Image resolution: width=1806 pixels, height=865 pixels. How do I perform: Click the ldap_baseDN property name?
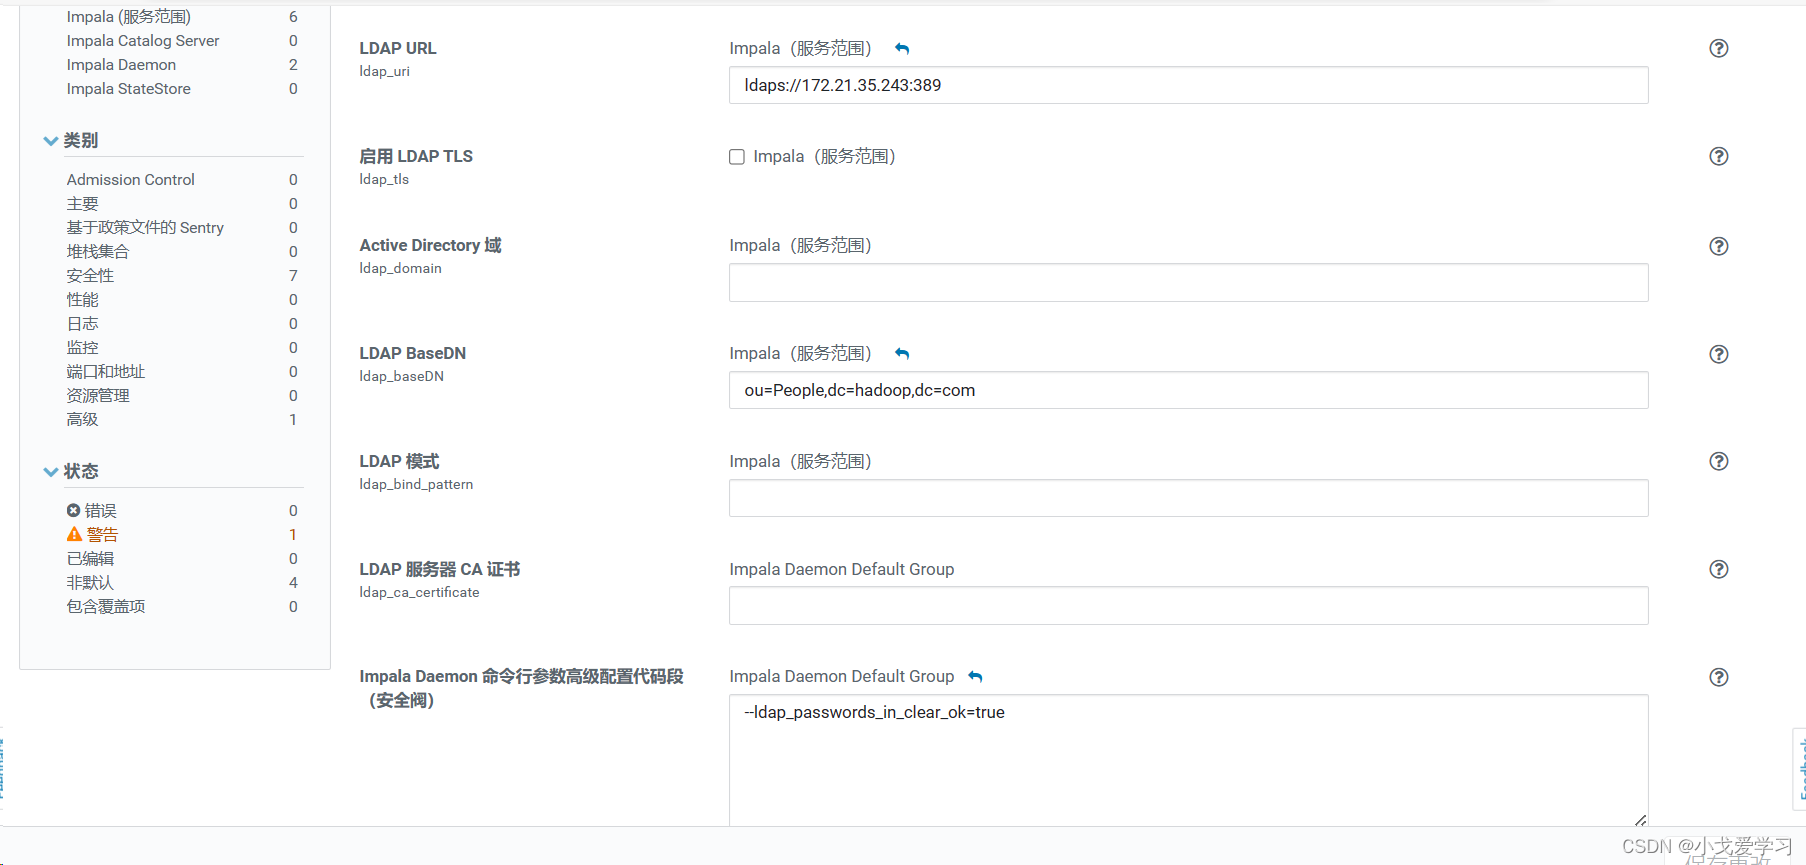click(x=401, y=377)
